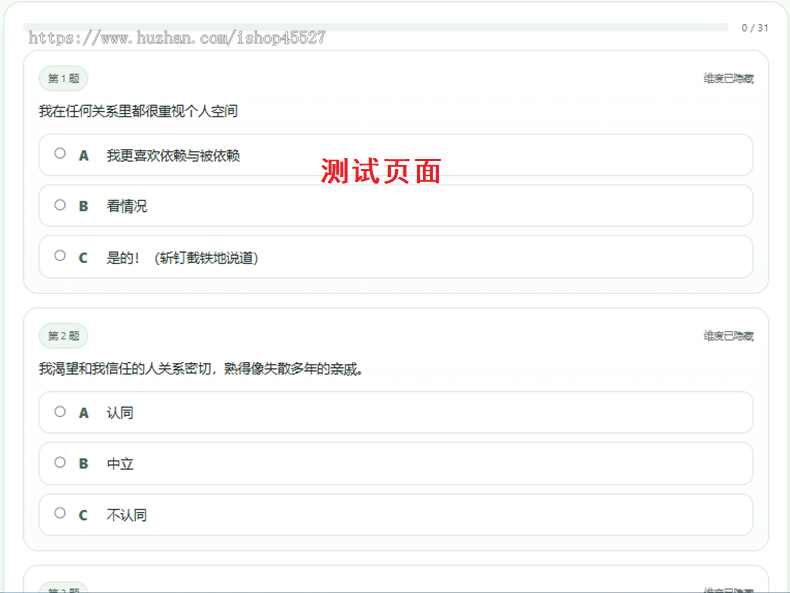790x593 pixels.
Task: Click 维度已隐藏 label in question 2
Action: pos(729,336)
